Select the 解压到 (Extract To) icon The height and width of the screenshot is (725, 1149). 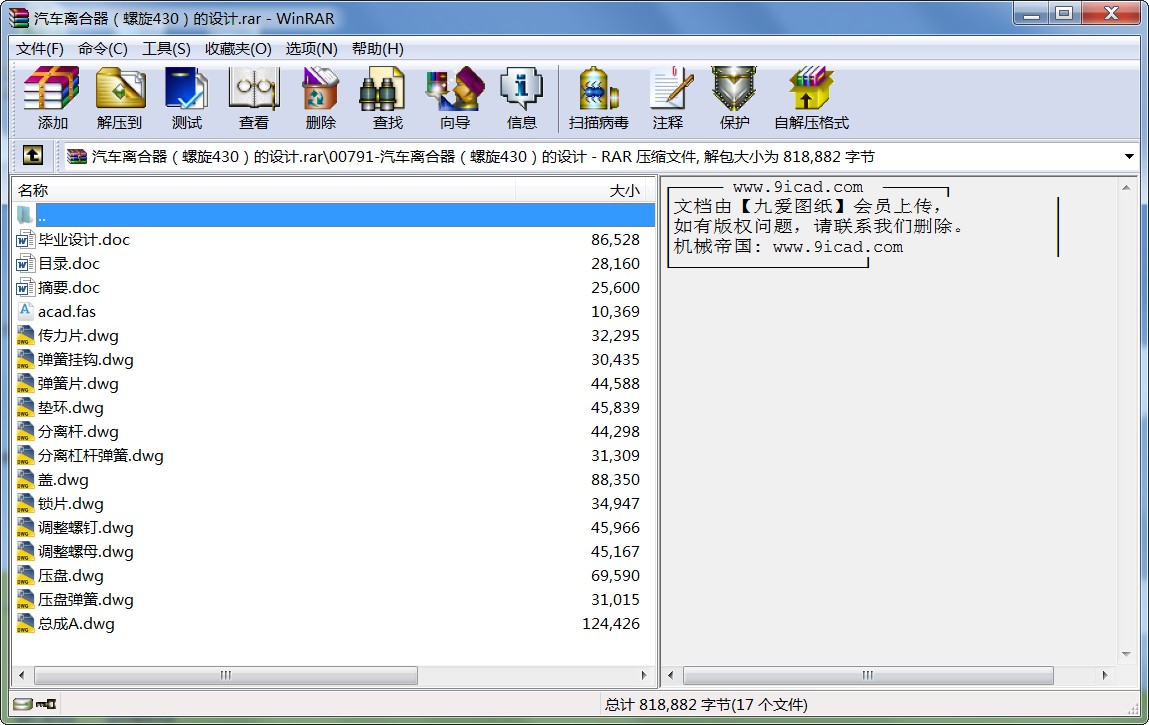pyautogui.click(x=120, y=97)
